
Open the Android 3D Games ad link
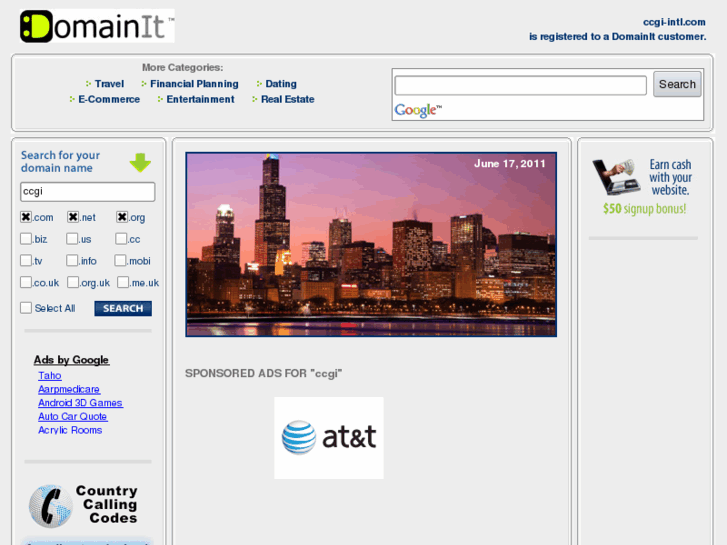80,403
